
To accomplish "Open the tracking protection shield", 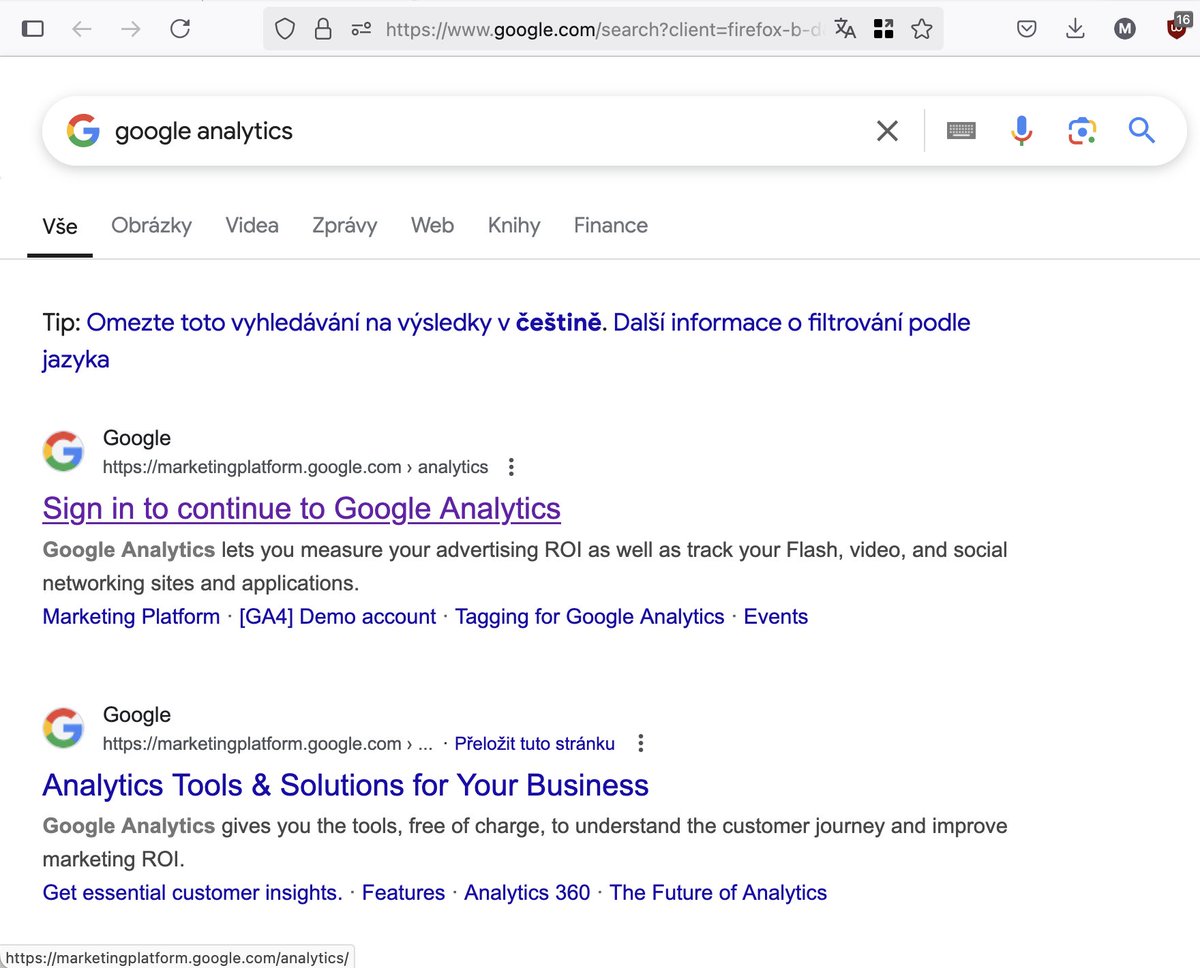I will click(x=285, y=29).
